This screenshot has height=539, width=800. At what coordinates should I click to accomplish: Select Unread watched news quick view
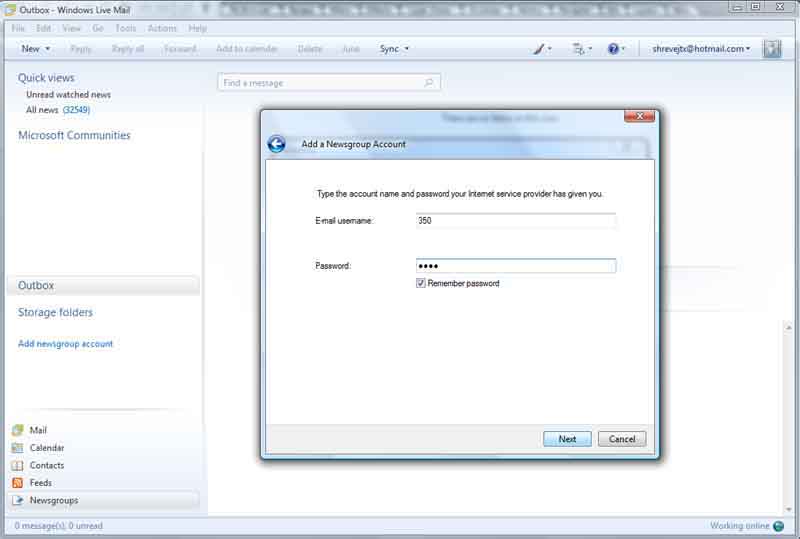tap(68, 94)
